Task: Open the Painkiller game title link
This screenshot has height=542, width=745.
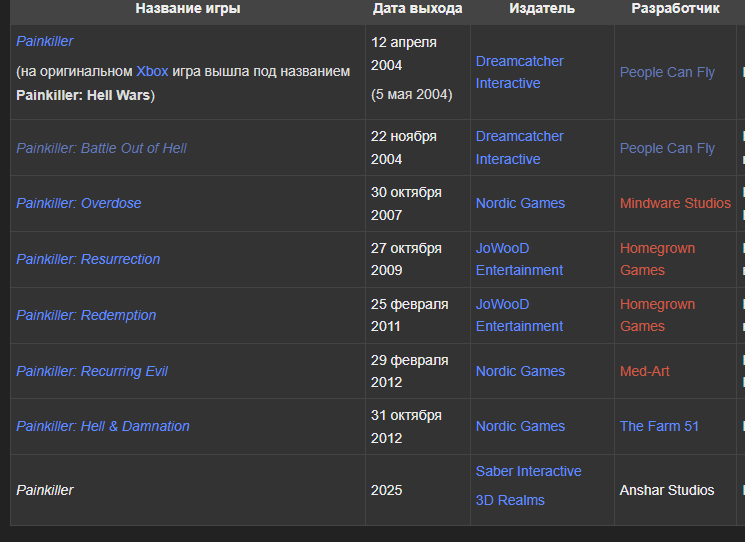Action: [45, 41]
